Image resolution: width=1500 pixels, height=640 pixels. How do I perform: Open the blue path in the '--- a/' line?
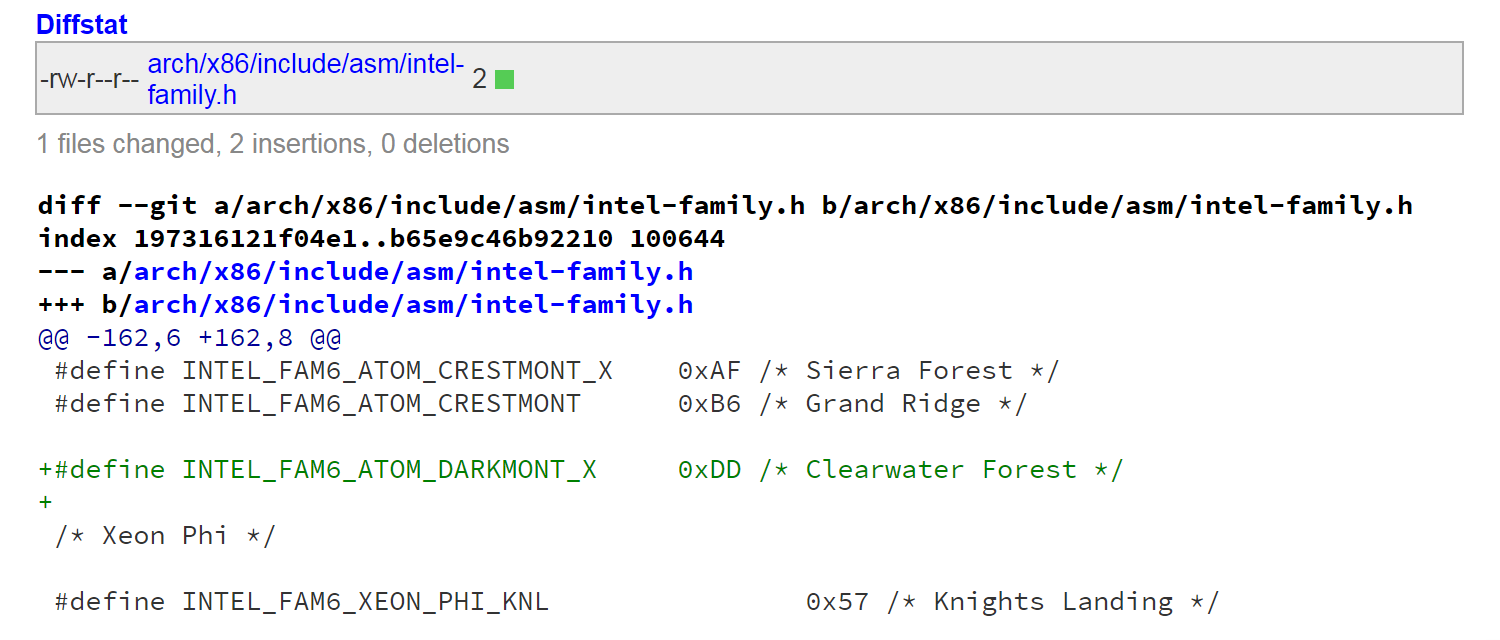(414, 272)
